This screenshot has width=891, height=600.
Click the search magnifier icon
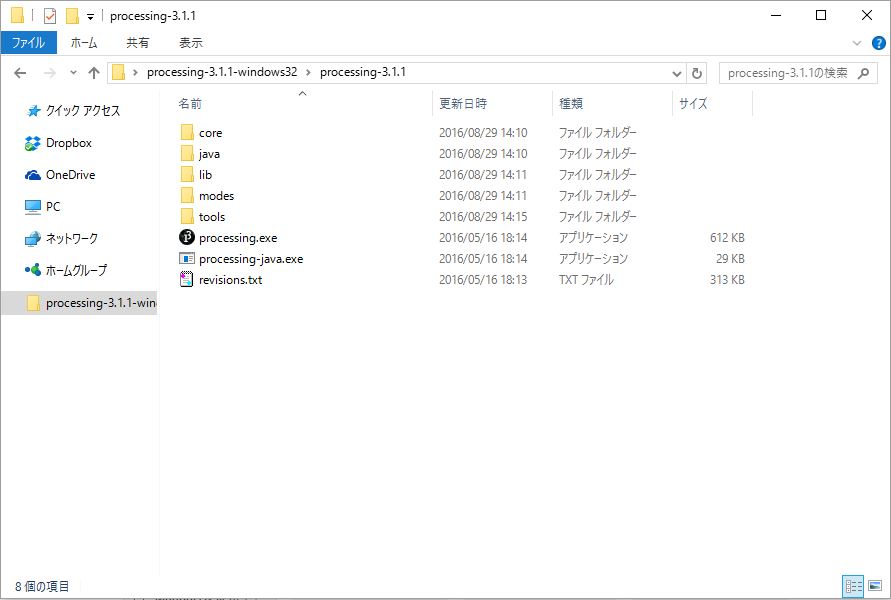pos(864,73)
